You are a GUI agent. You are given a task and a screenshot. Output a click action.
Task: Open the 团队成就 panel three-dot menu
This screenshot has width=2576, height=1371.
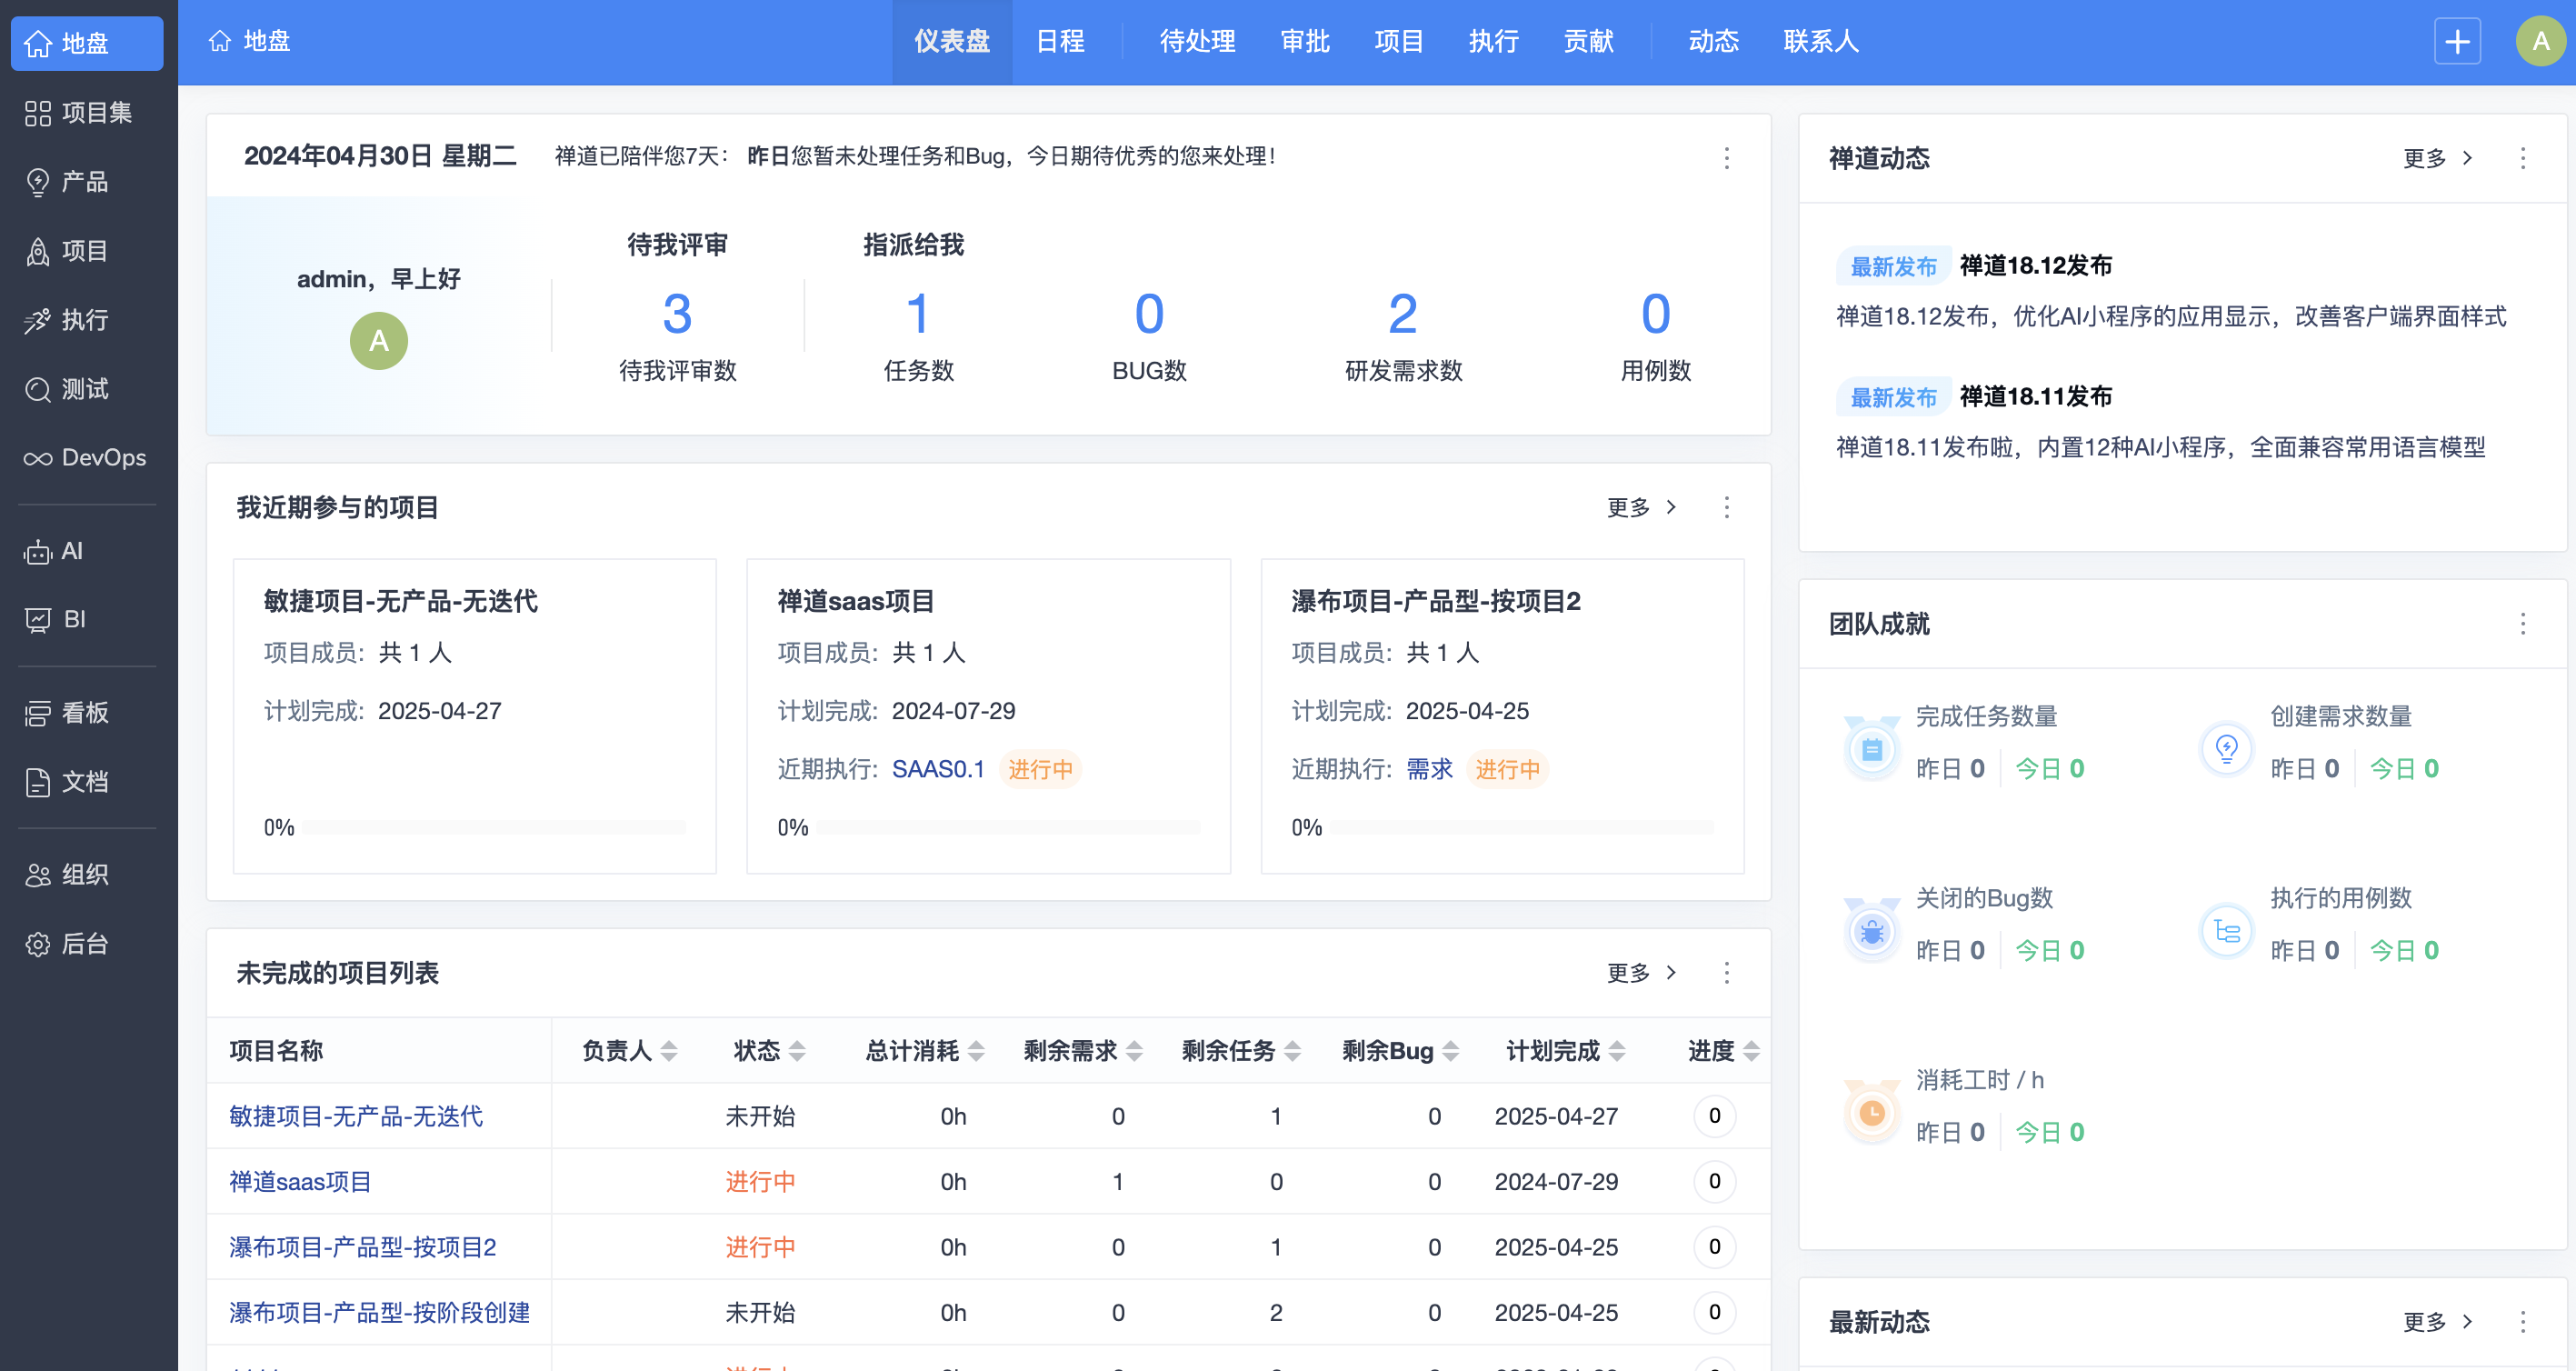tap(2522, 624)
